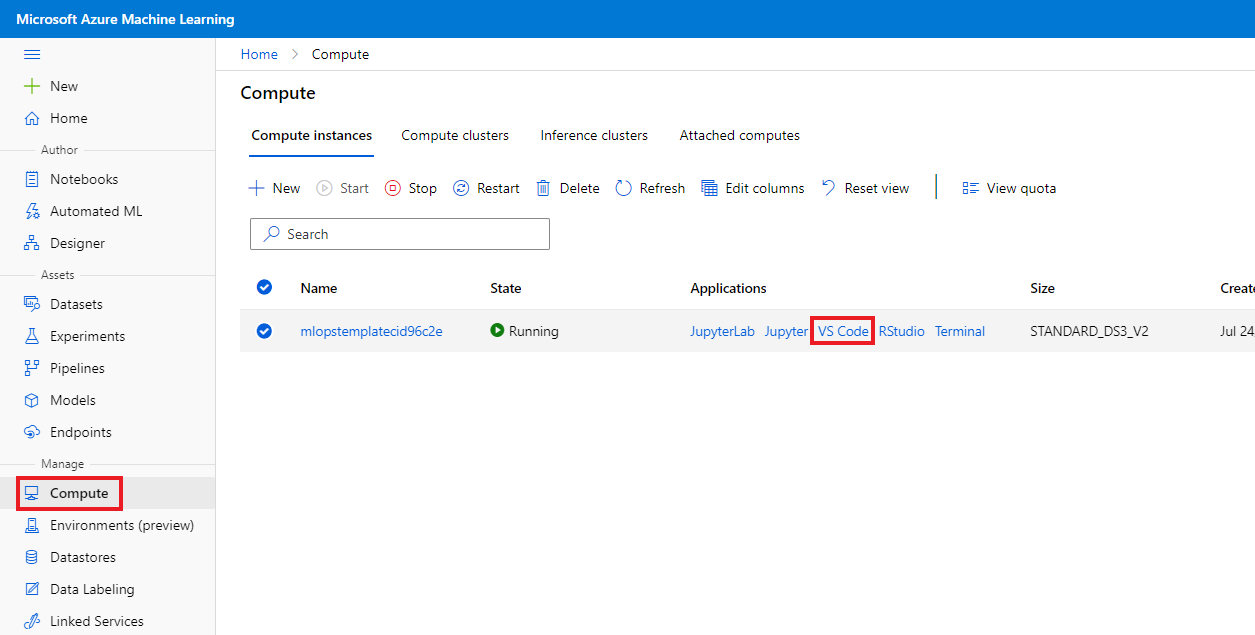
Task: Refresh the compute instances list
Action: pos(650,188)
